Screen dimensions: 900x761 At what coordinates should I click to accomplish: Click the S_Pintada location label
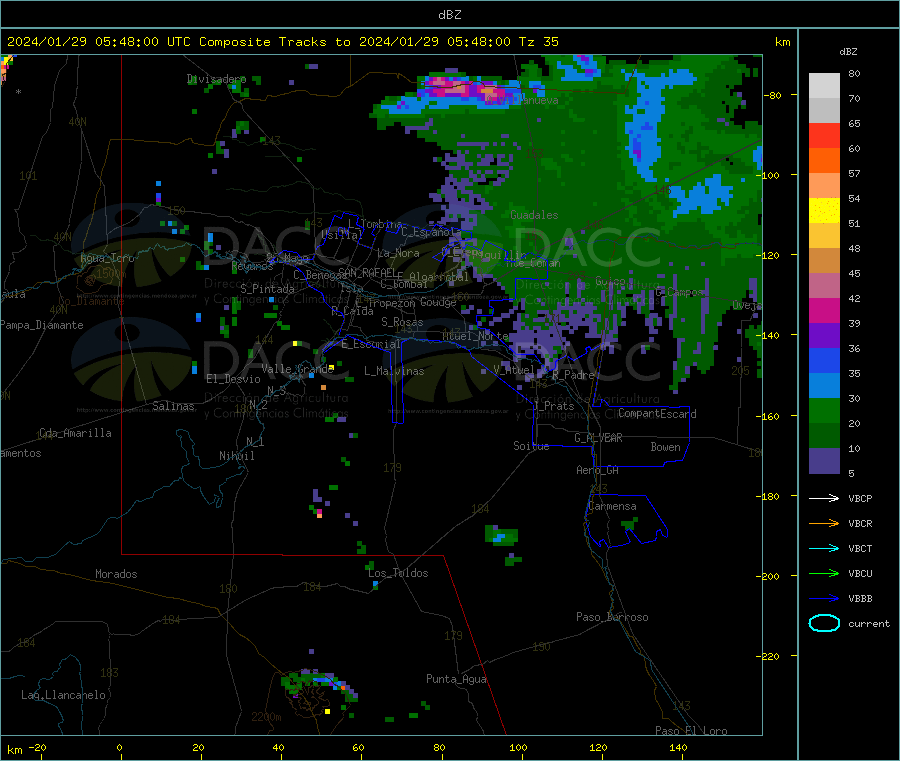[x=267, y=289]
